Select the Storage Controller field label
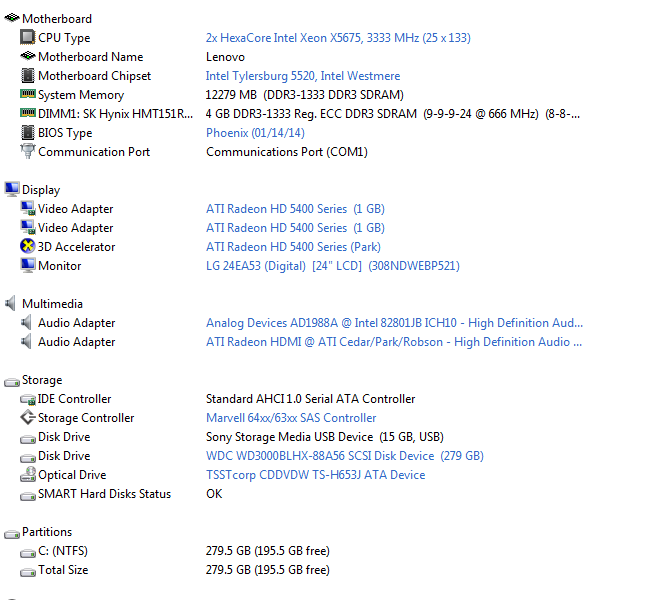The height and width of the screenshot is (600, 653). point(86,418)
